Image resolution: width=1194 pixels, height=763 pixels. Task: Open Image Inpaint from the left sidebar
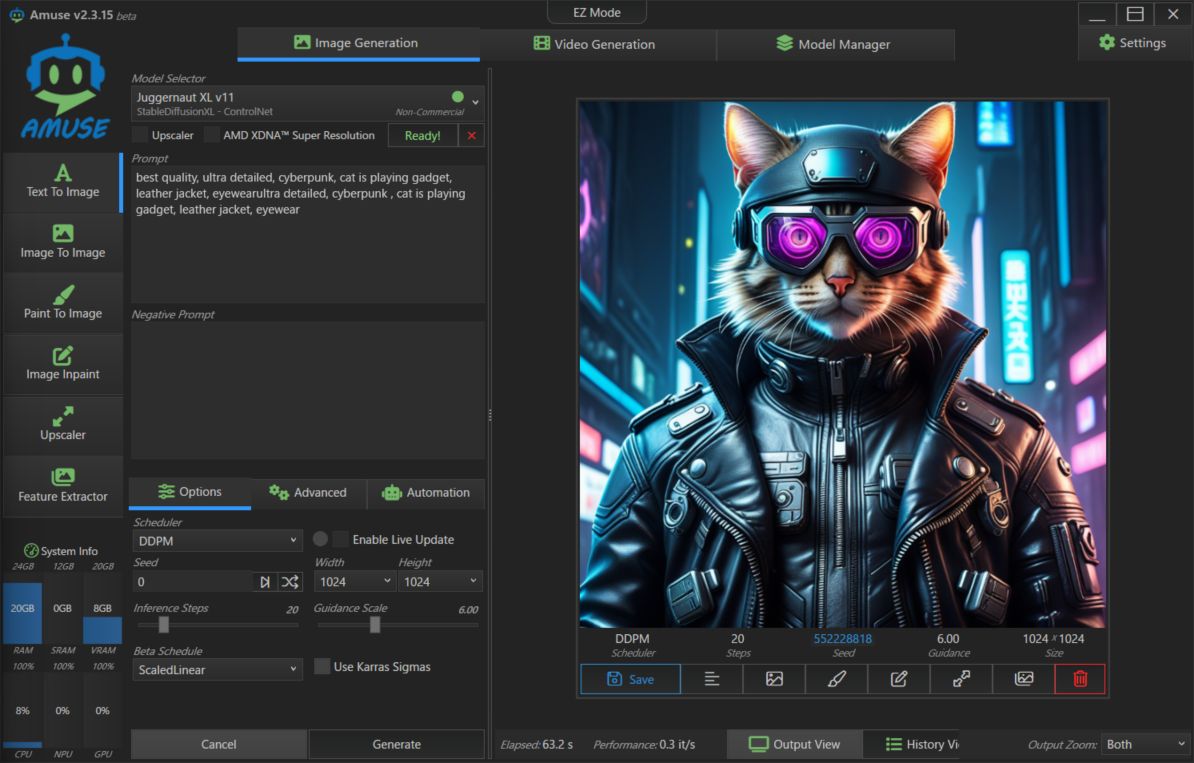tap(63, 363)
